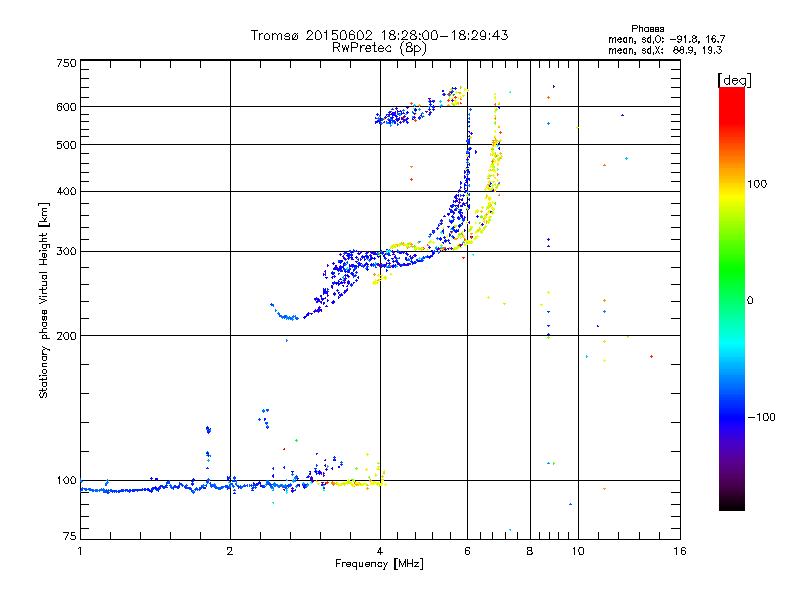Click the x-axis tick label '8'
The width and height of the screenshot is (800, 600).
[530, 551]
